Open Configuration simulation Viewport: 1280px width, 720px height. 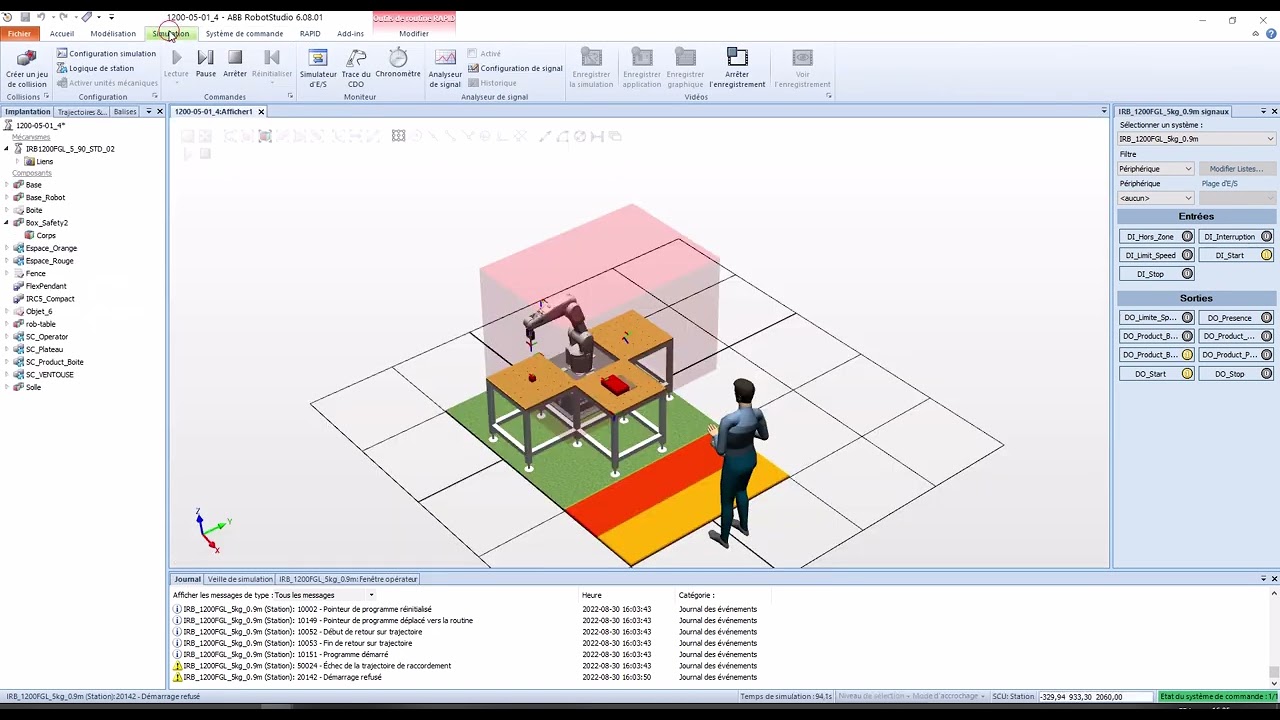(106, 53)
